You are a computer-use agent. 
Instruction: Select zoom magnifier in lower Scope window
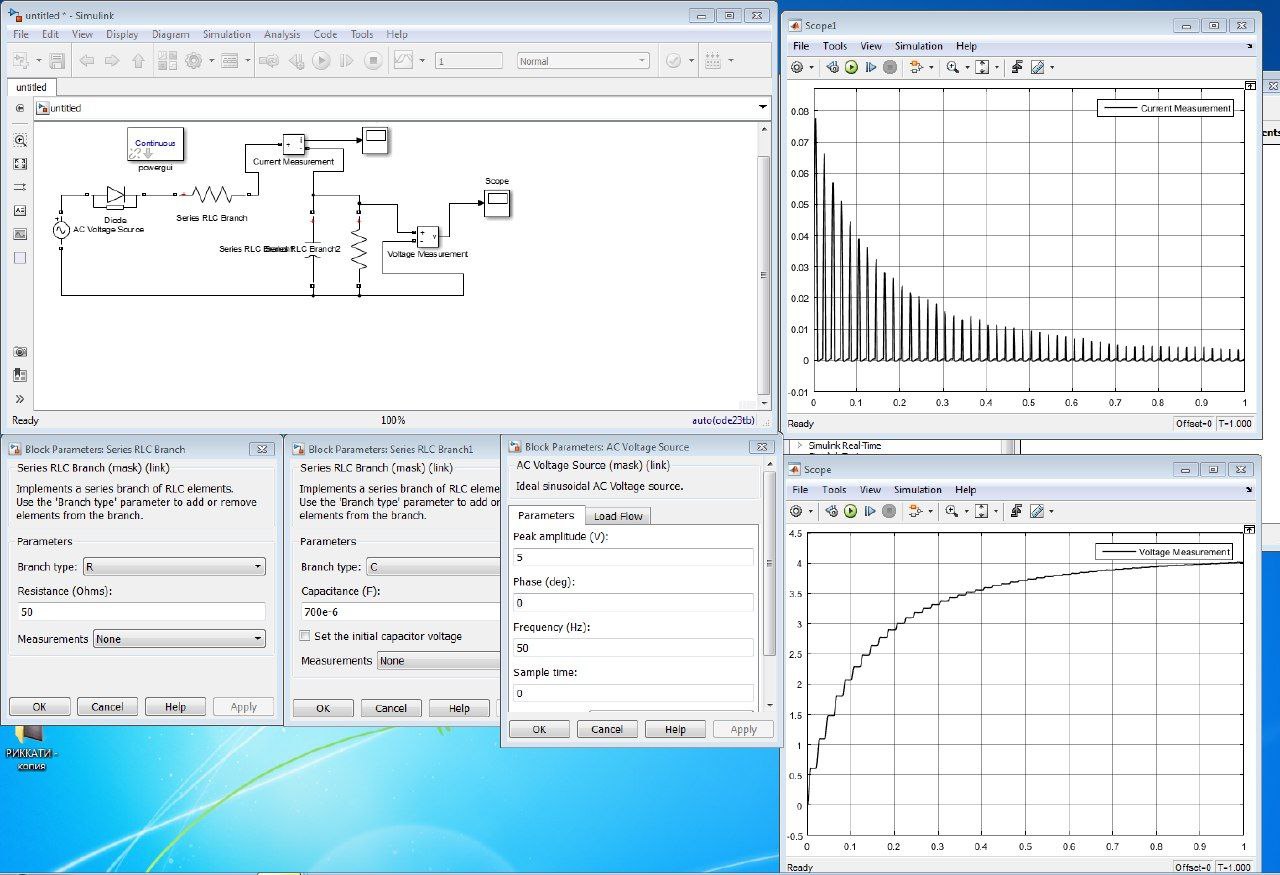953,511
